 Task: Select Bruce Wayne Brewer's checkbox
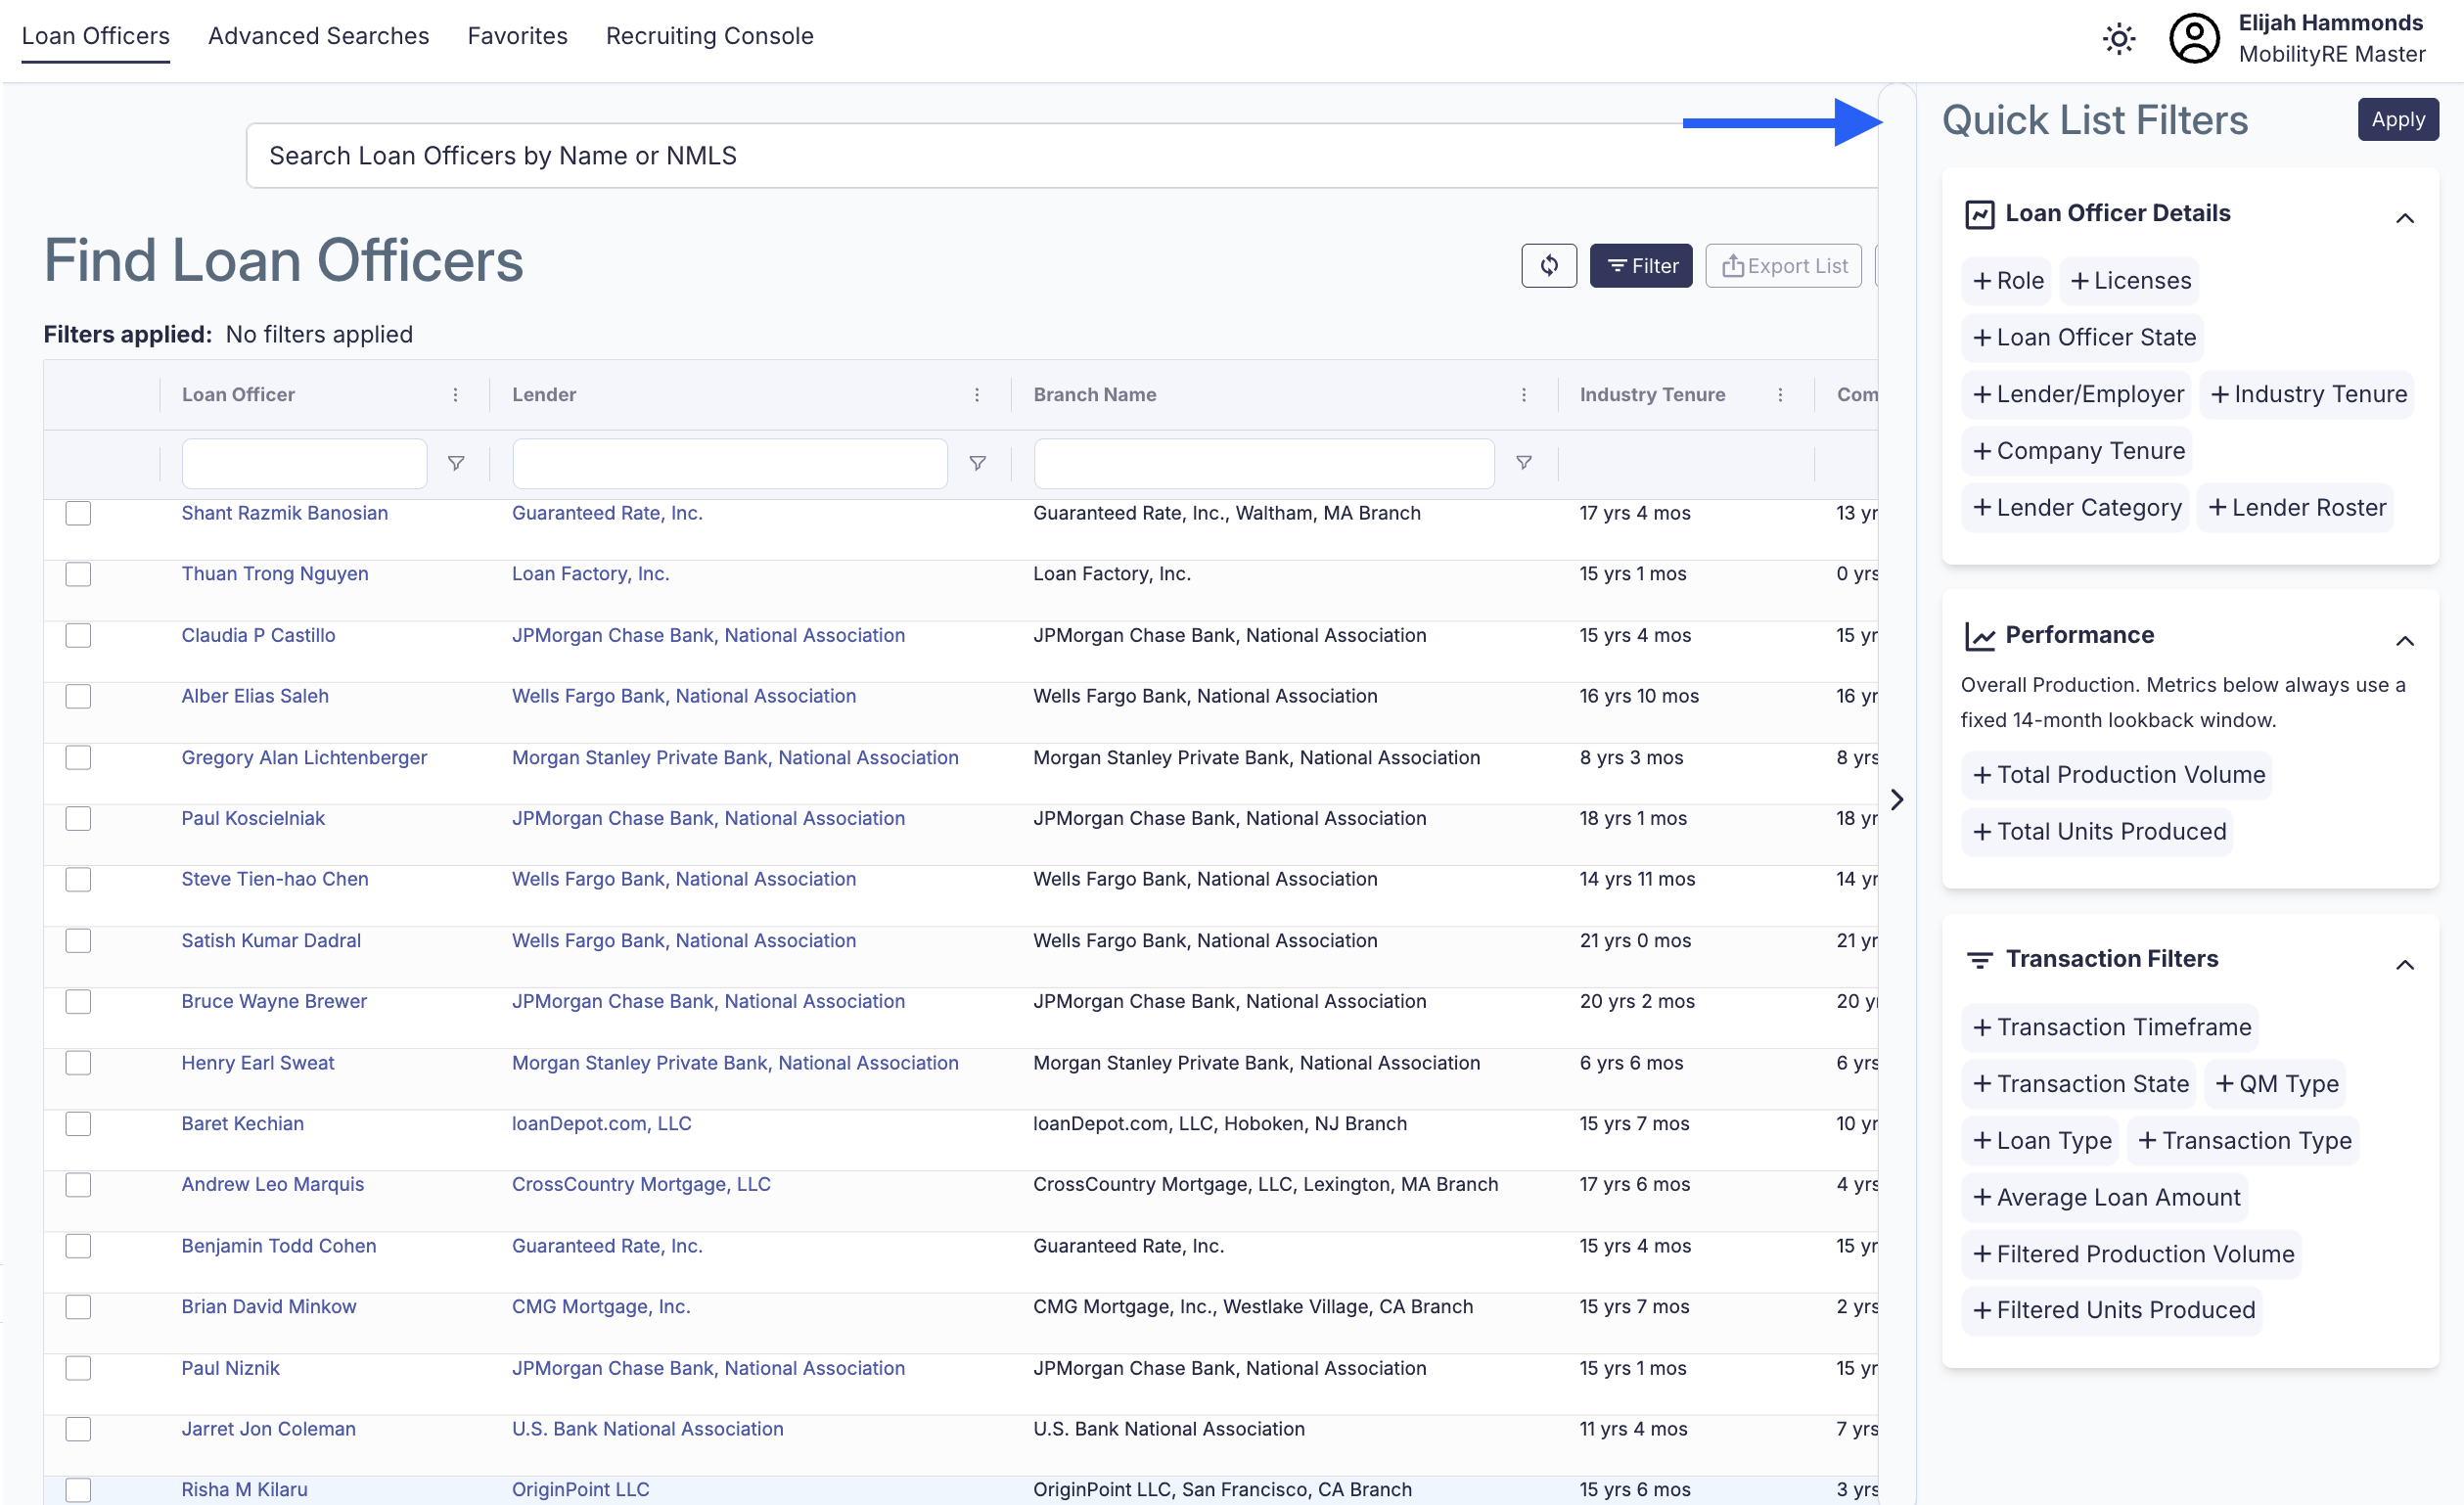pos(78,1002)
